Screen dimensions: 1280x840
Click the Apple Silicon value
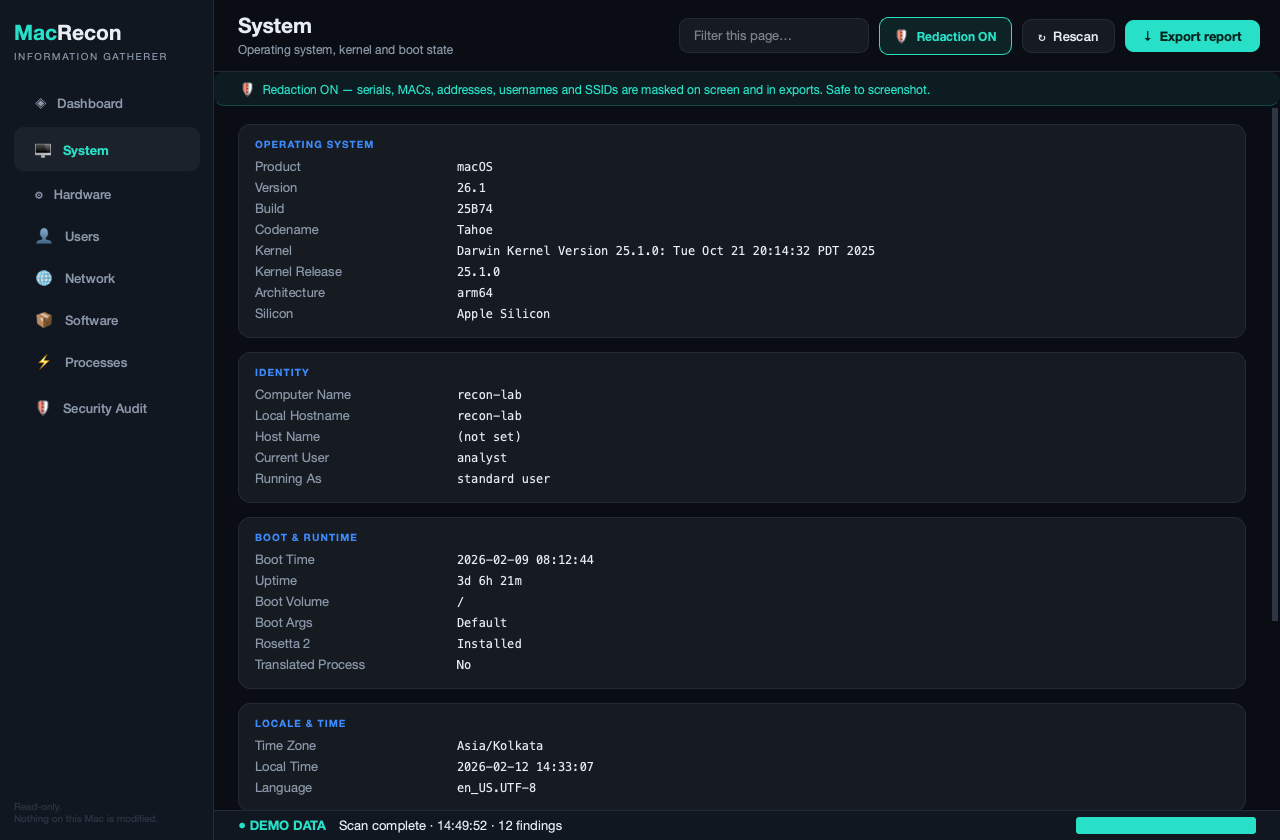point(503,313)
